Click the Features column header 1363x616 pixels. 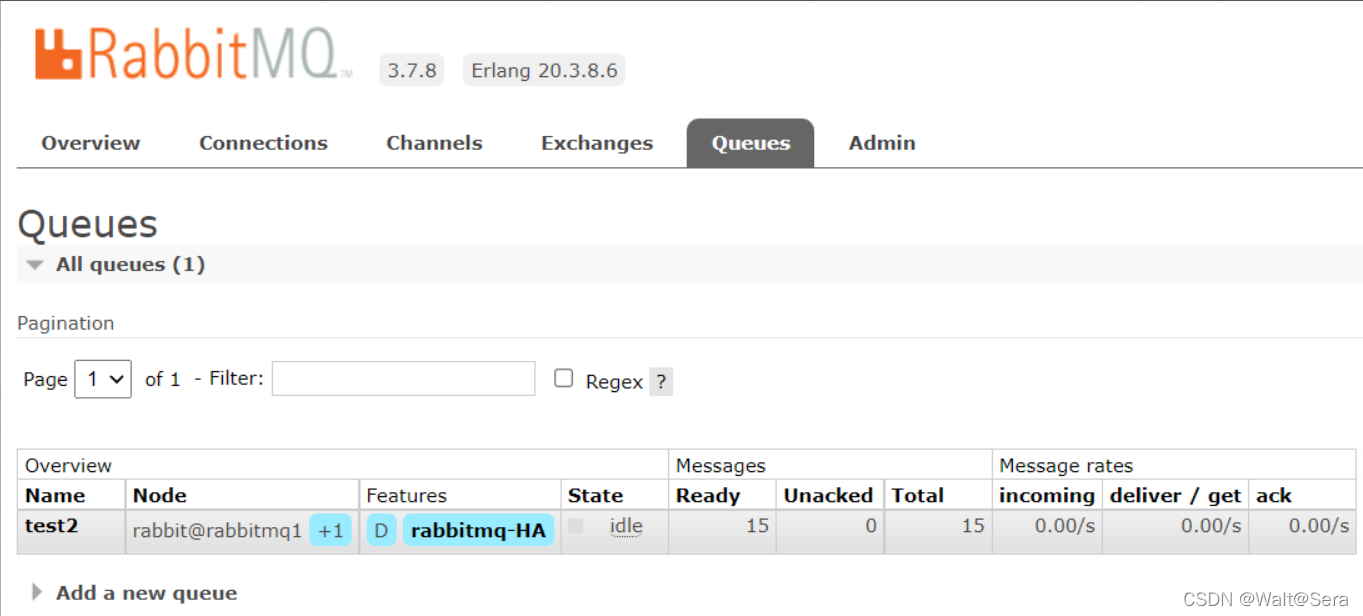[406, 496]
